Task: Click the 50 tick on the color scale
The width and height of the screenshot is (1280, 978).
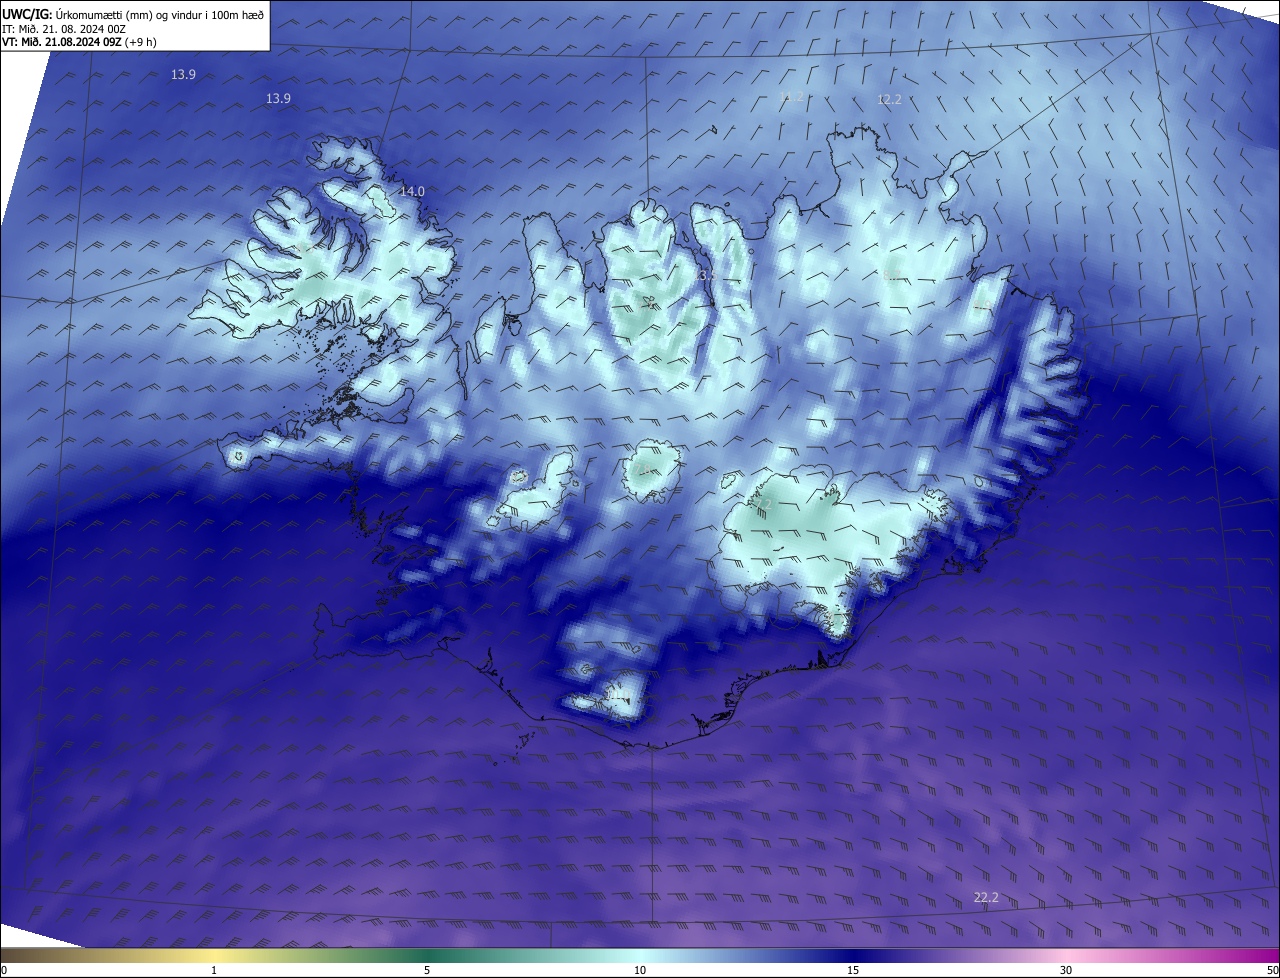Action: pos(1273,970)
